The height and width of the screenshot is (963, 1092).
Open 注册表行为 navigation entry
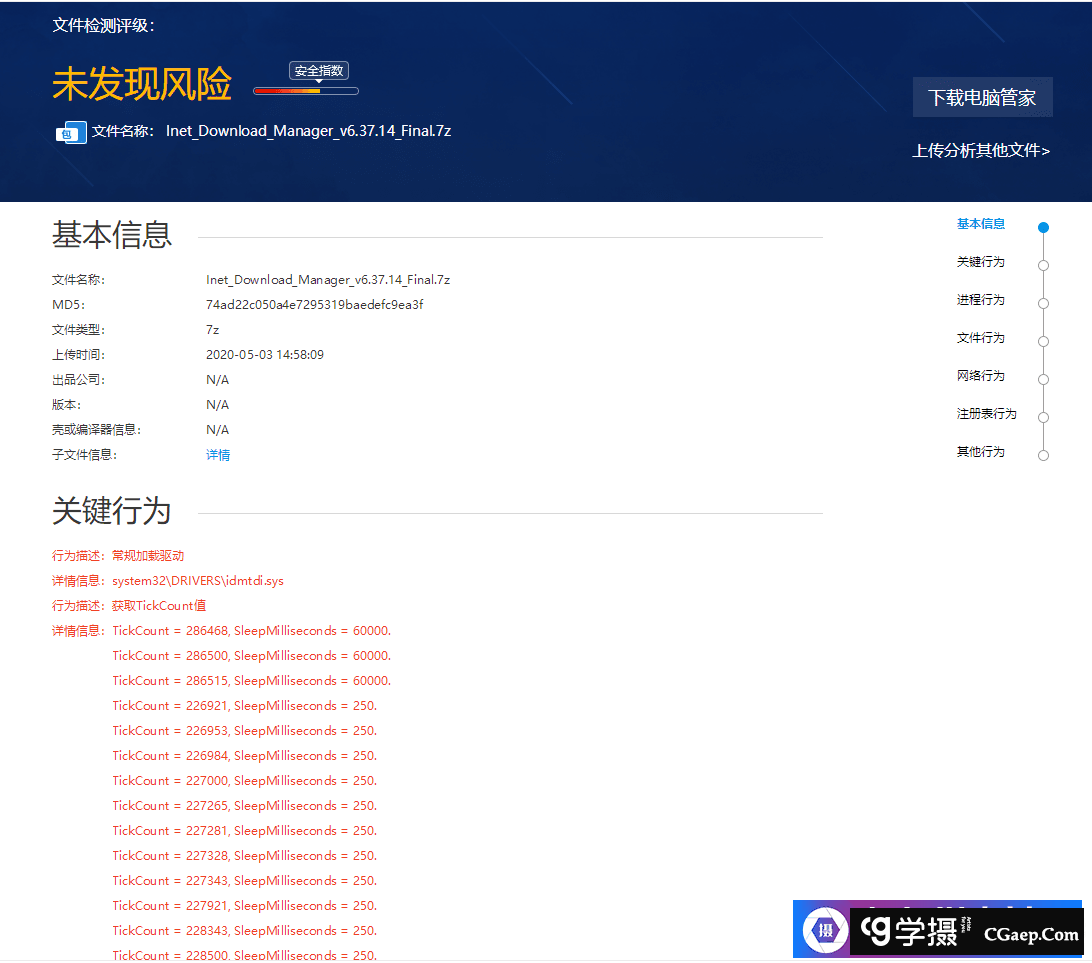(x=986, y=414)
